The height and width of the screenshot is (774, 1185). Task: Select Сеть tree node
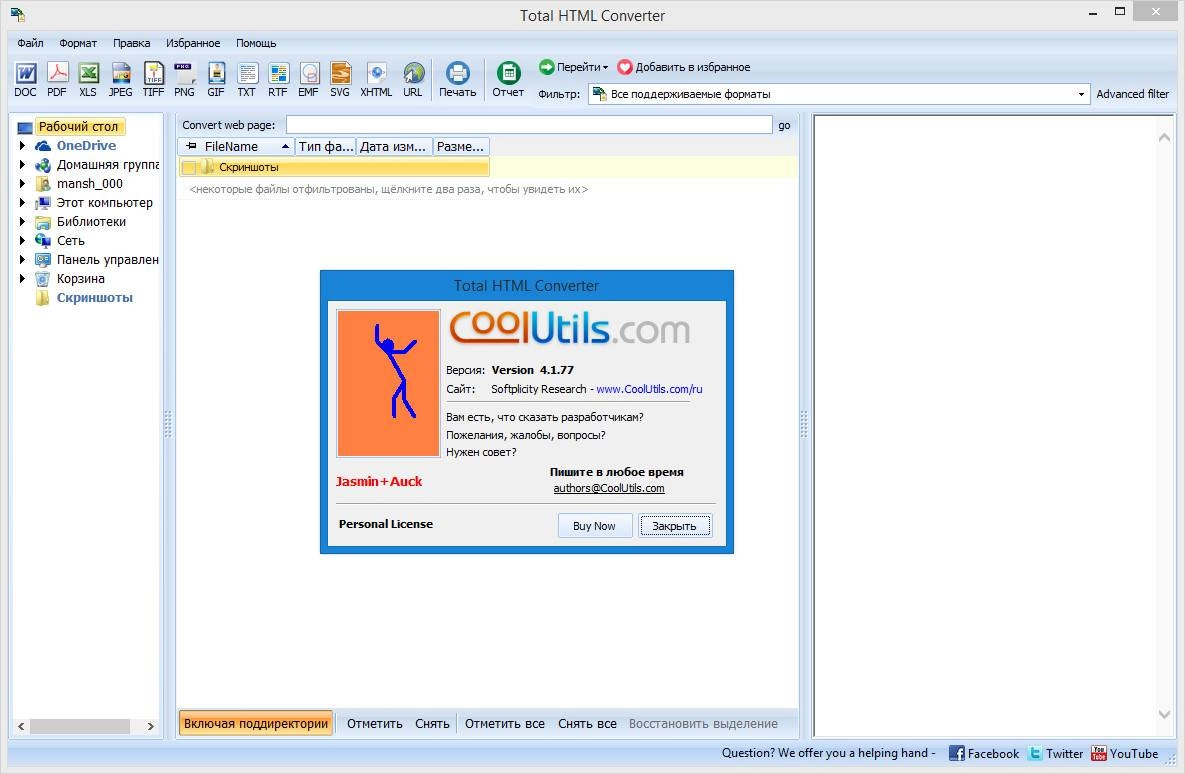pyautogui.click(x=70, y=241)
